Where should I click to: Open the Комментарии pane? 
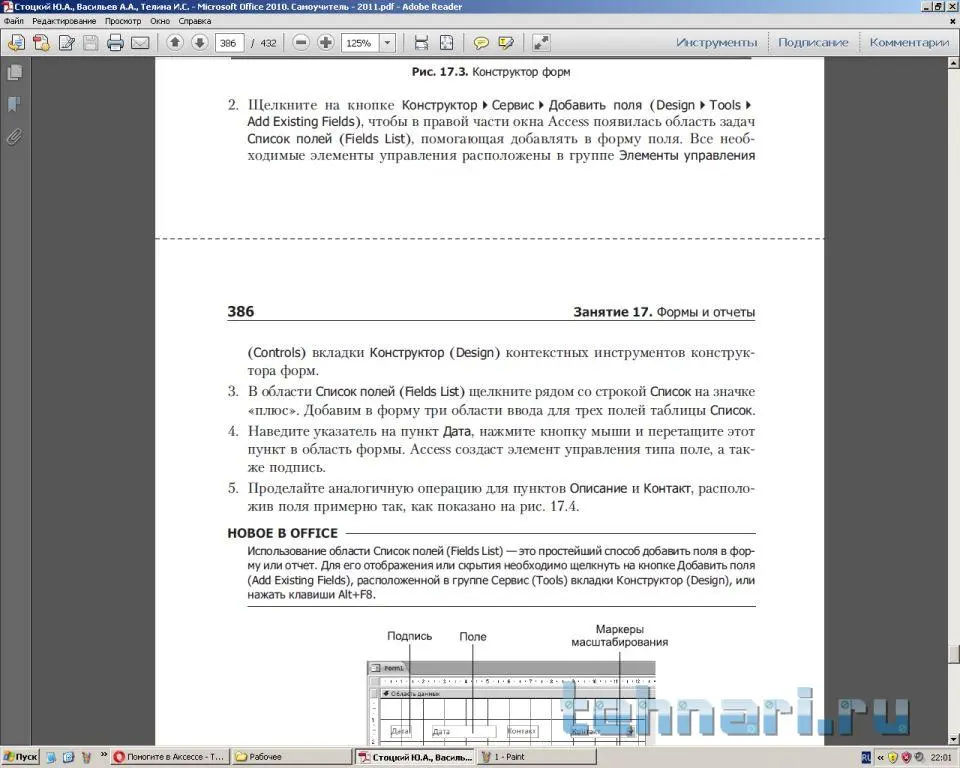pyautogui.click(x=909, y=42)
